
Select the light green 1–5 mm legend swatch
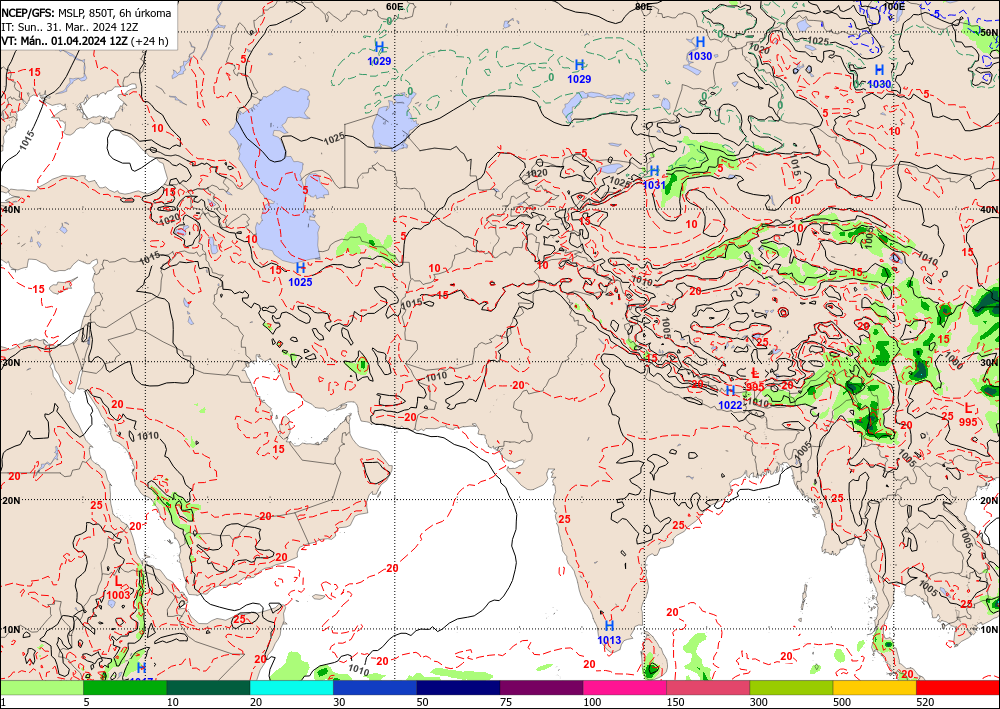[x=41, y=688]
